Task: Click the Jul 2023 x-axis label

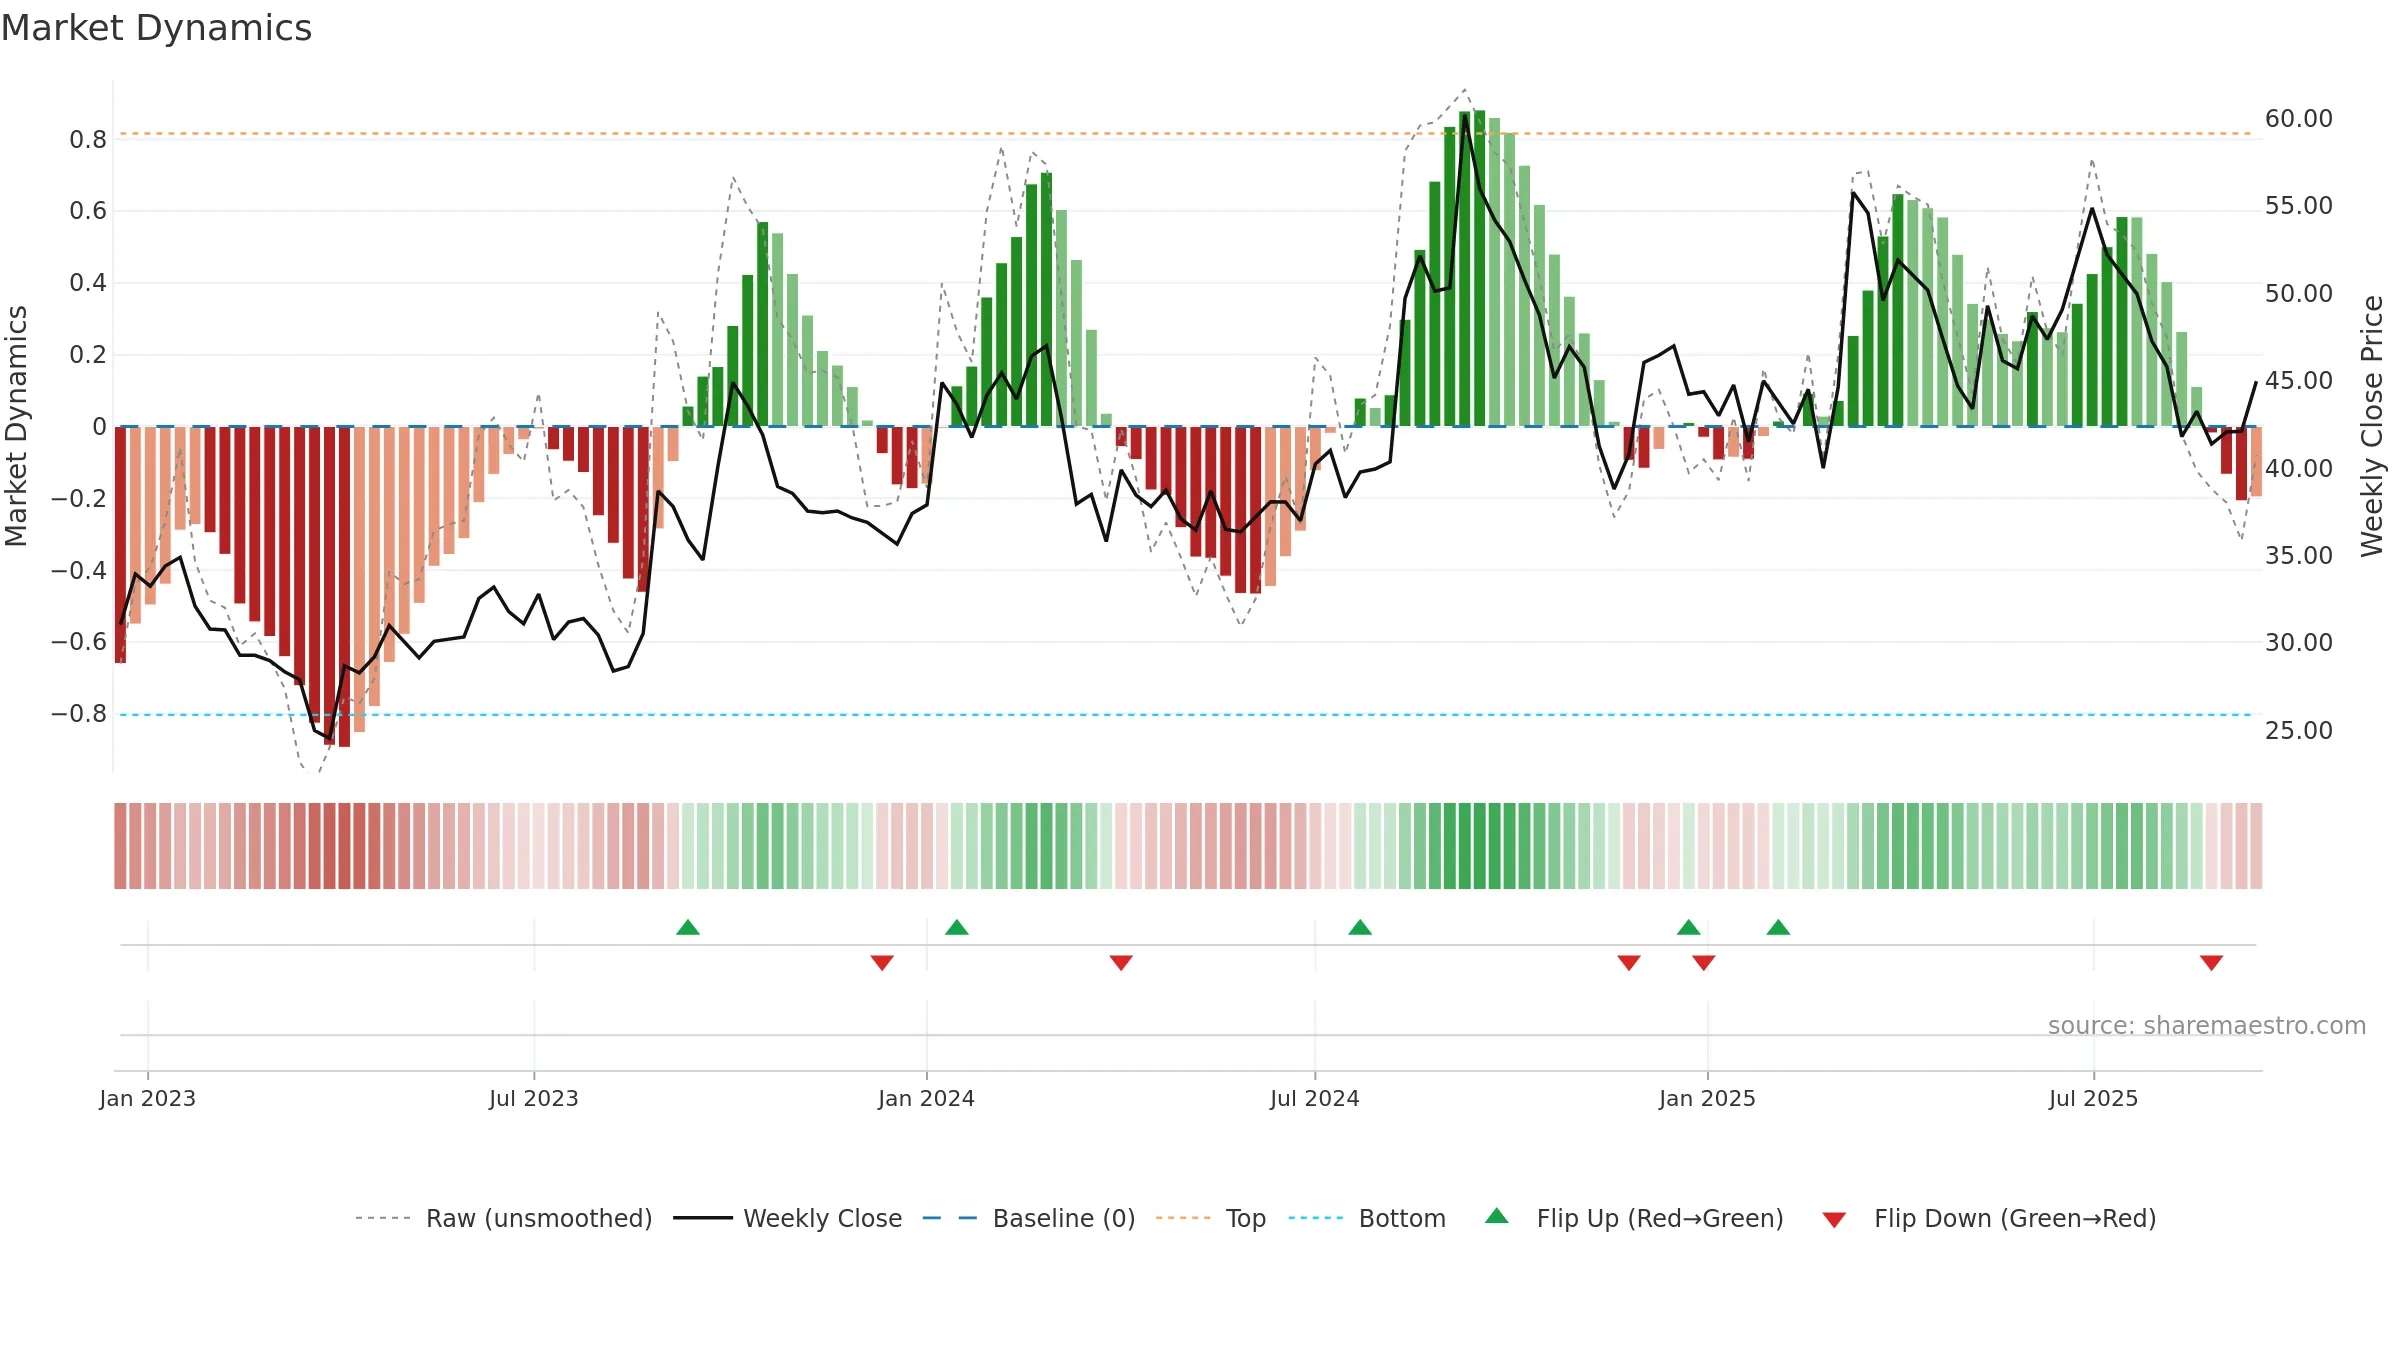Action: 534,1098
